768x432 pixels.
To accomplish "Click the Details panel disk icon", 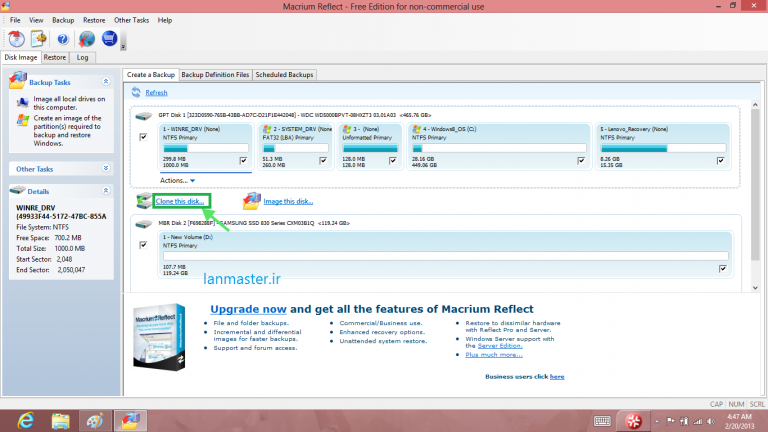I will (17, 190).
